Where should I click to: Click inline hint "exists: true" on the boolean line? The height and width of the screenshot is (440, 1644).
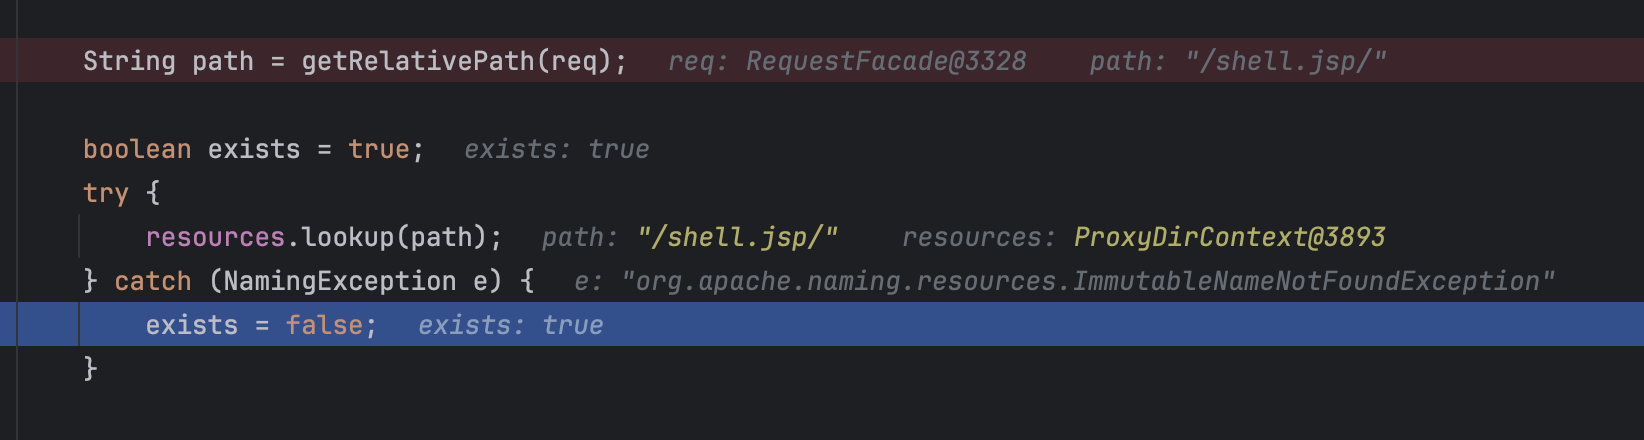pyautogui.click(x=557, y=149)
